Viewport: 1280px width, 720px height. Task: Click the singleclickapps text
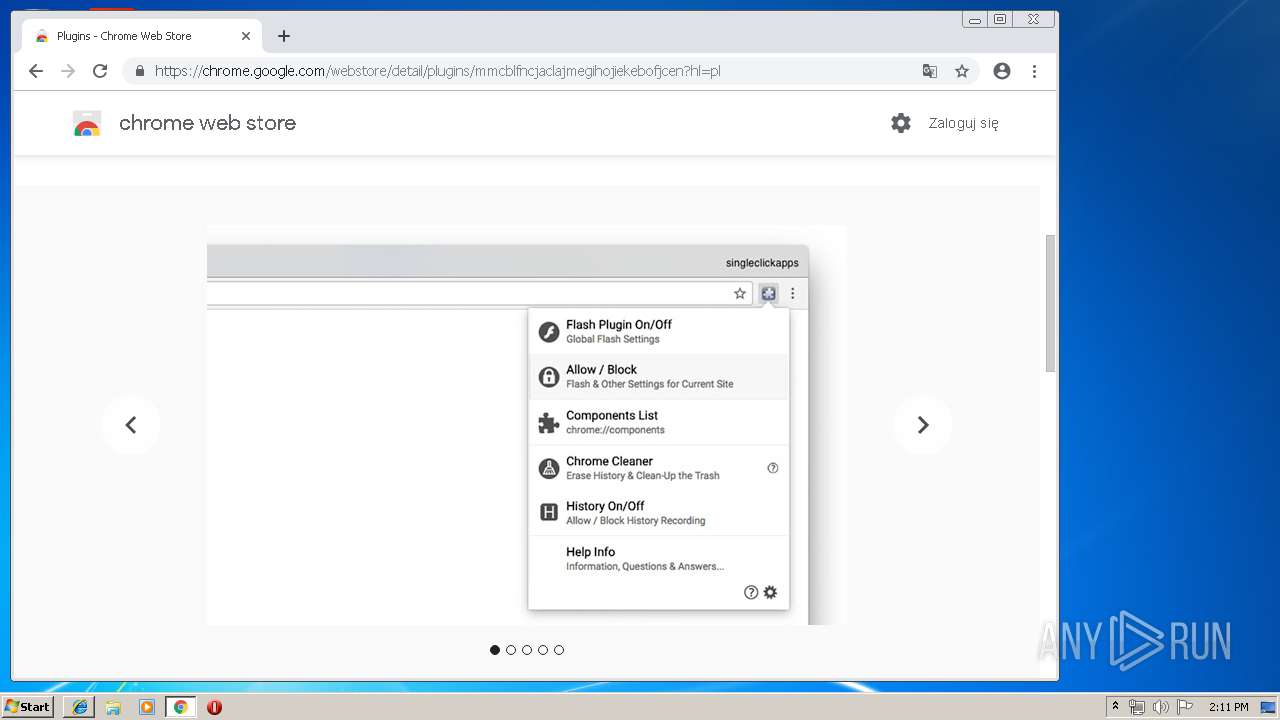pos(762,263)
